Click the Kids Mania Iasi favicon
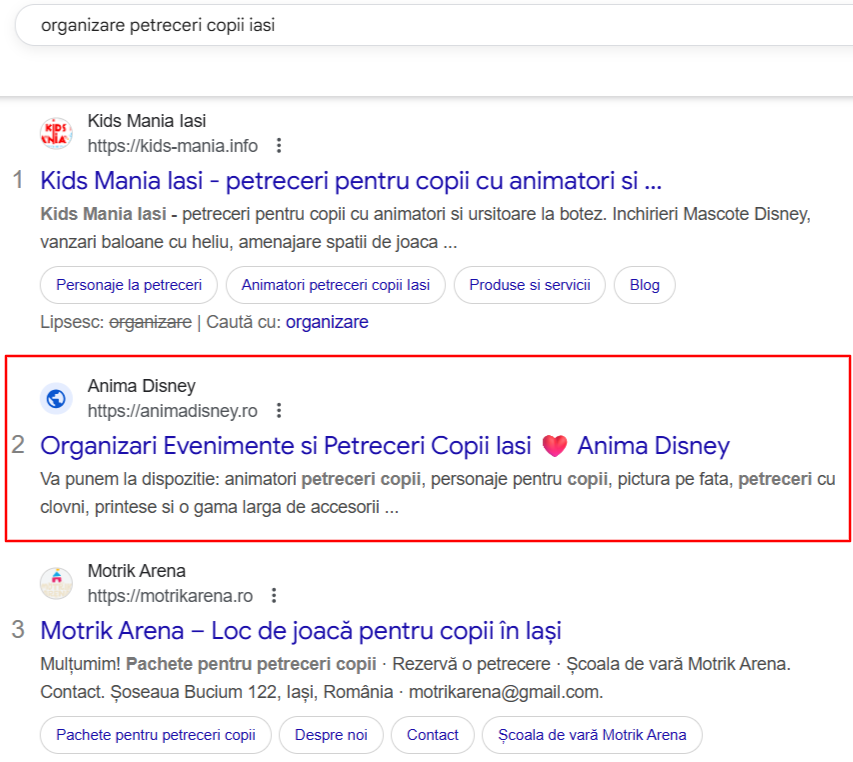This screenshot has height=762, width=853. coord(56,133)
